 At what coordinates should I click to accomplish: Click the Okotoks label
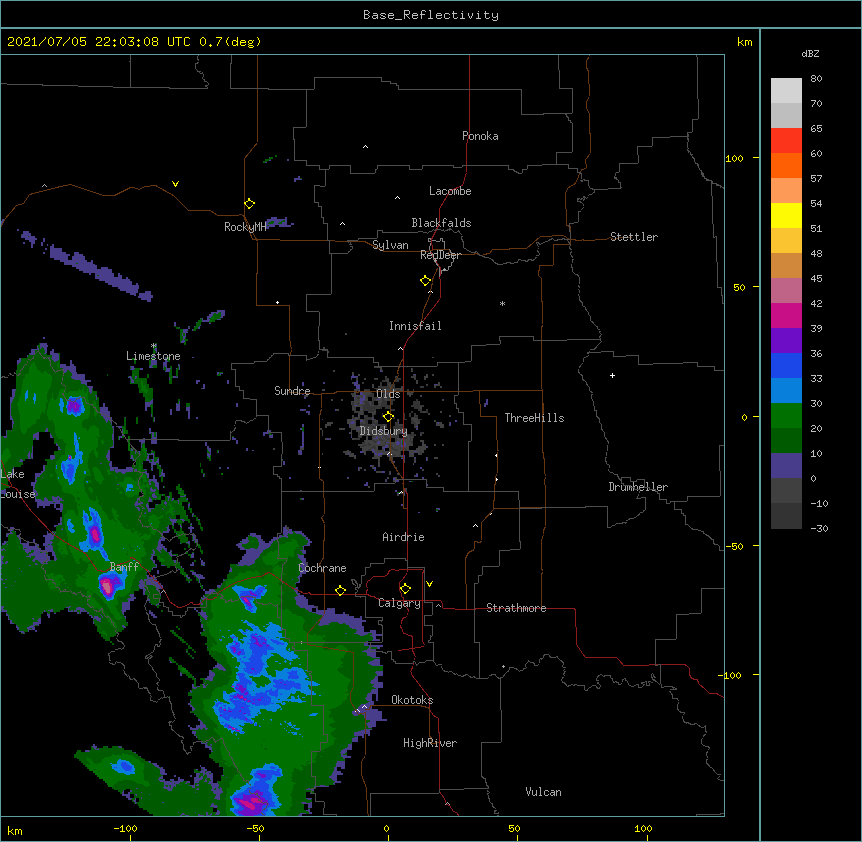point(412,700)
